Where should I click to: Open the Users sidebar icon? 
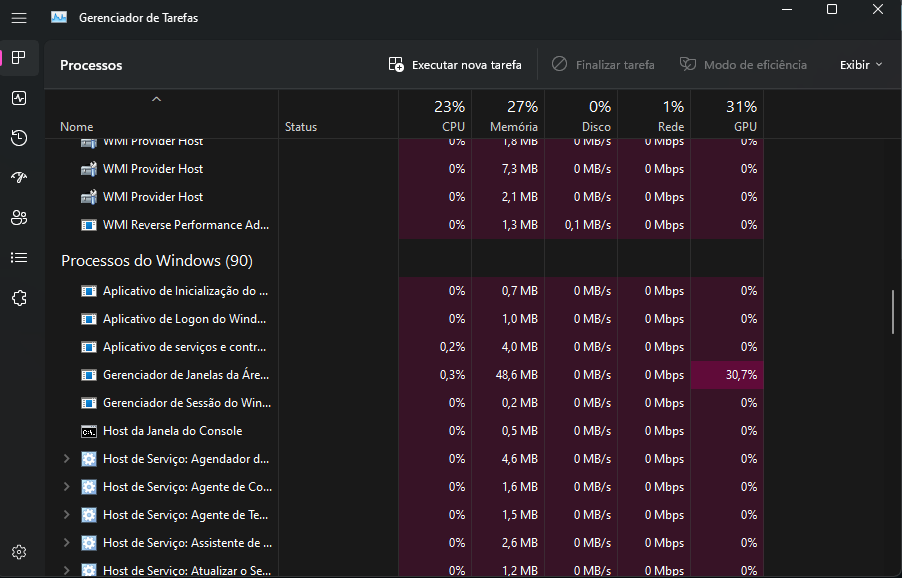(19, 218)
